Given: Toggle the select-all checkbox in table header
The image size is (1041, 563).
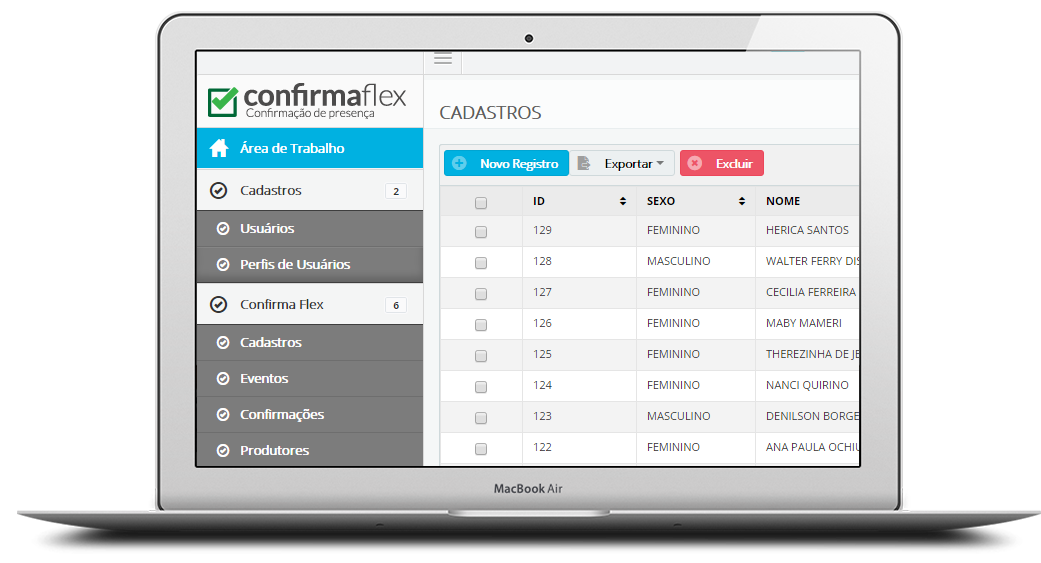Looking at the screenshot, I should coord(481,202).
